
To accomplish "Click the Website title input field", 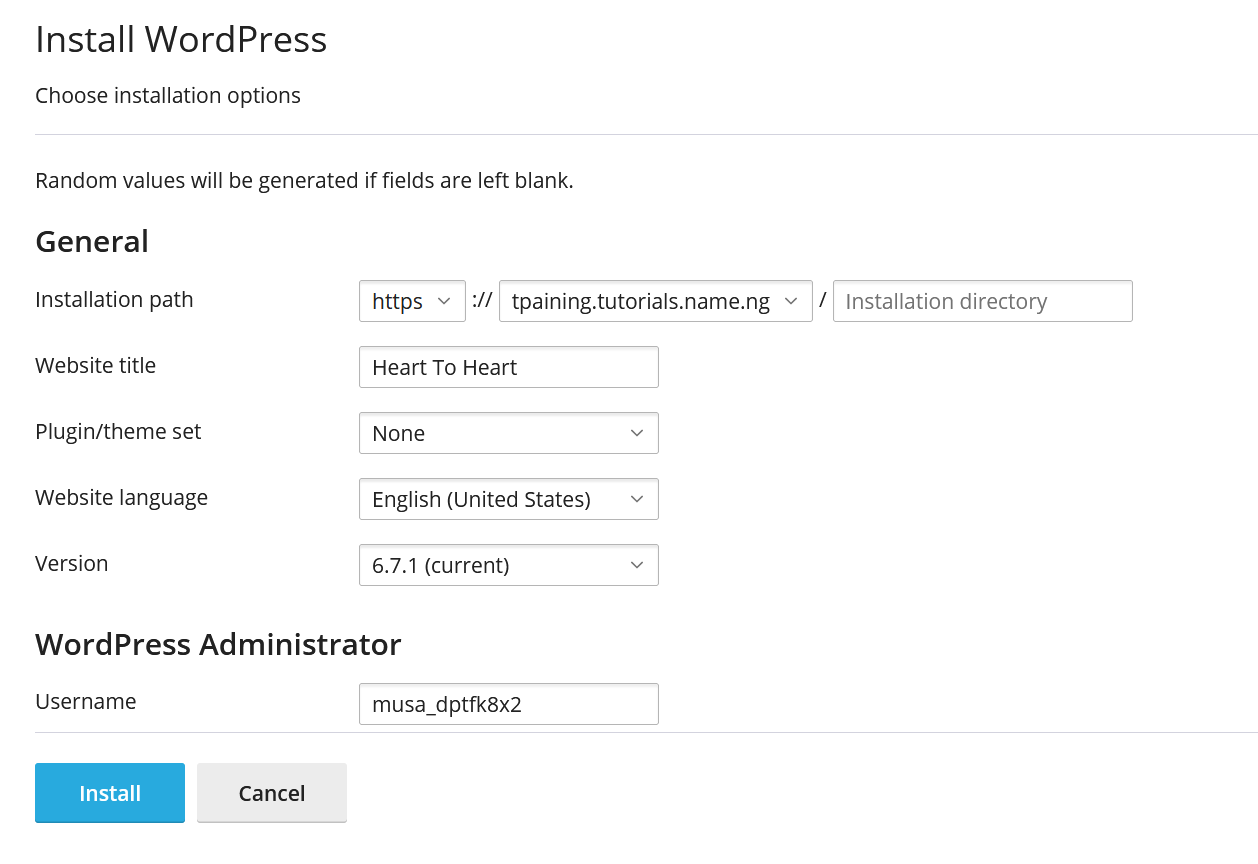I will coord(509,367).
